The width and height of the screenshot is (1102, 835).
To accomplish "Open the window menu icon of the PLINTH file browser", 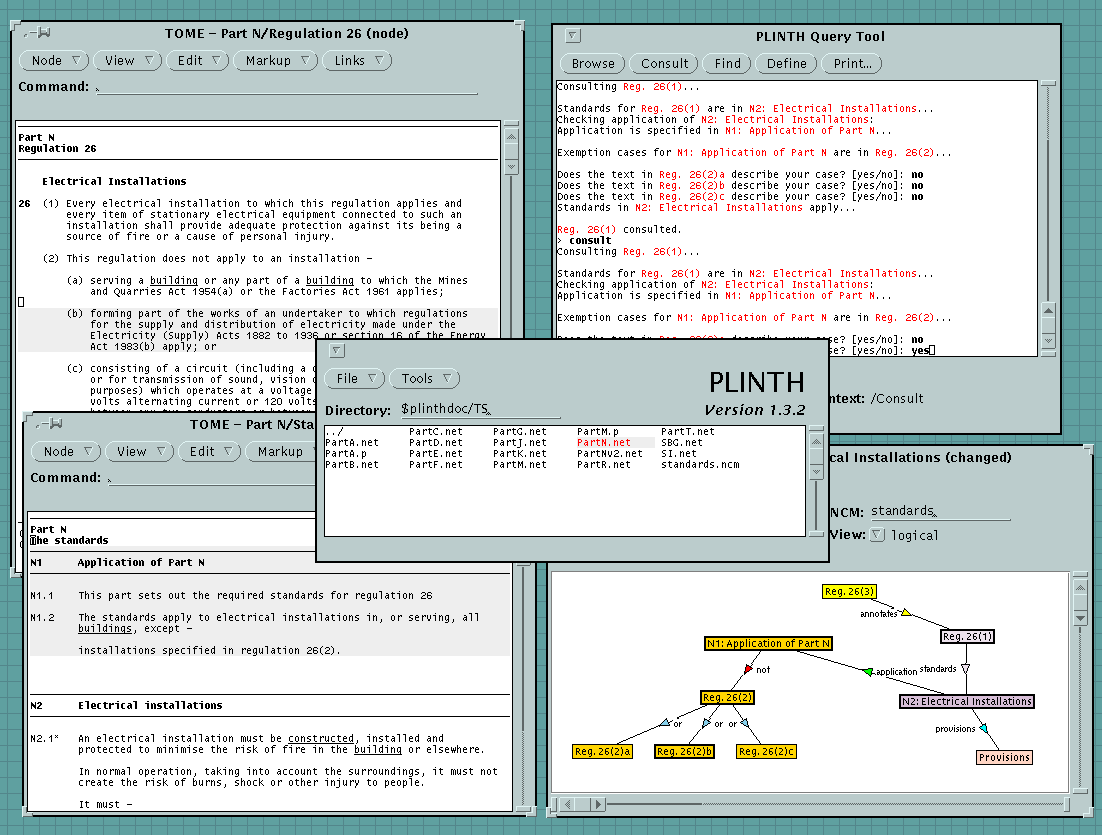I will [337, 350].
